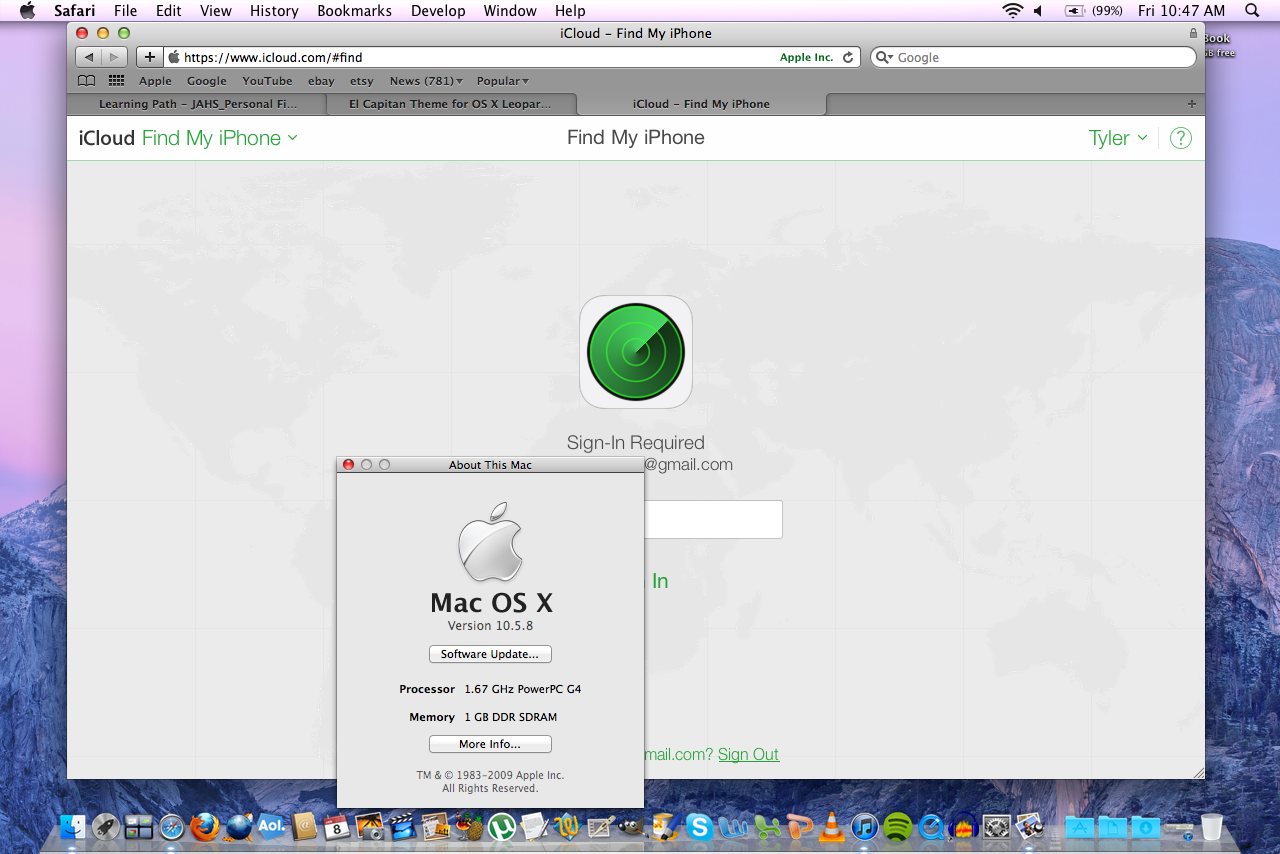Image resolution: width=1280 pixels, height=854 pixels.
Task: Open the Launchpad rocket icon in Dock
Action: (105, 827)
